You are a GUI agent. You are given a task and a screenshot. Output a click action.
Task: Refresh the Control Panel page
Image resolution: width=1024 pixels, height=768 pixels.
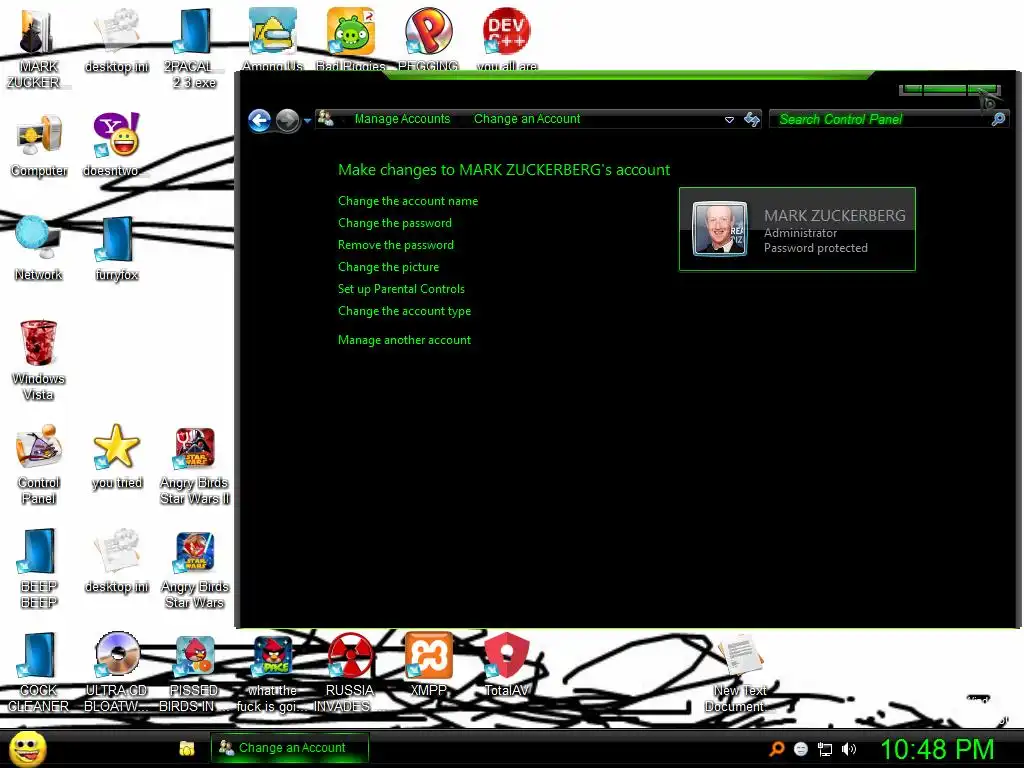tap(752, 119)
